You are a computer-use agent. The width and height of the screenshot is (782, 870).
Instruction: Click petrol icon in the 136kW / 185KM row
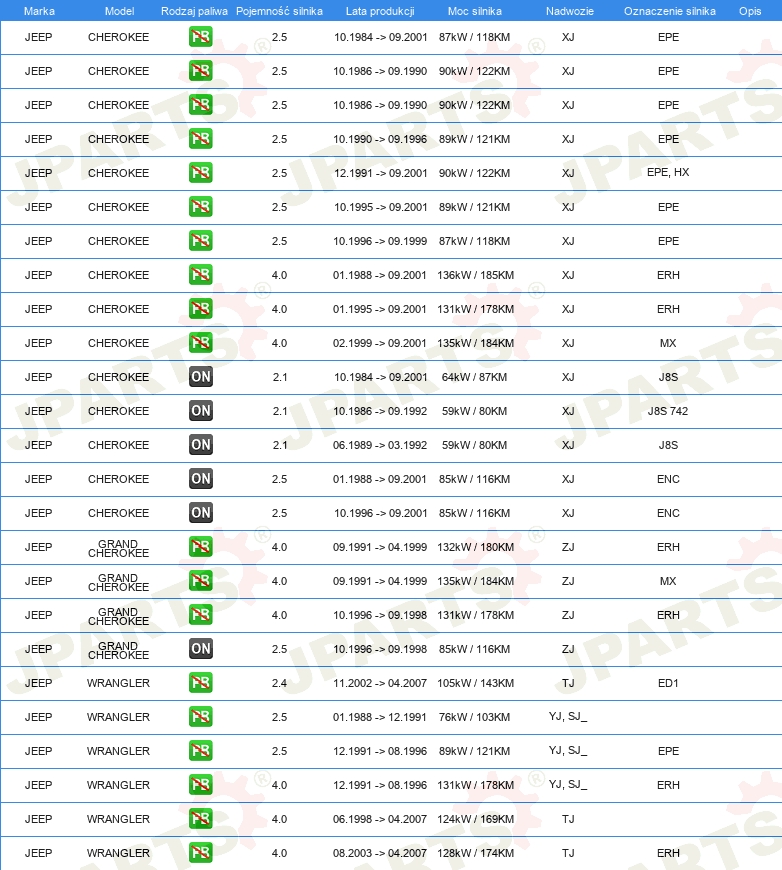pyautogui.click(x=200, y=275)
